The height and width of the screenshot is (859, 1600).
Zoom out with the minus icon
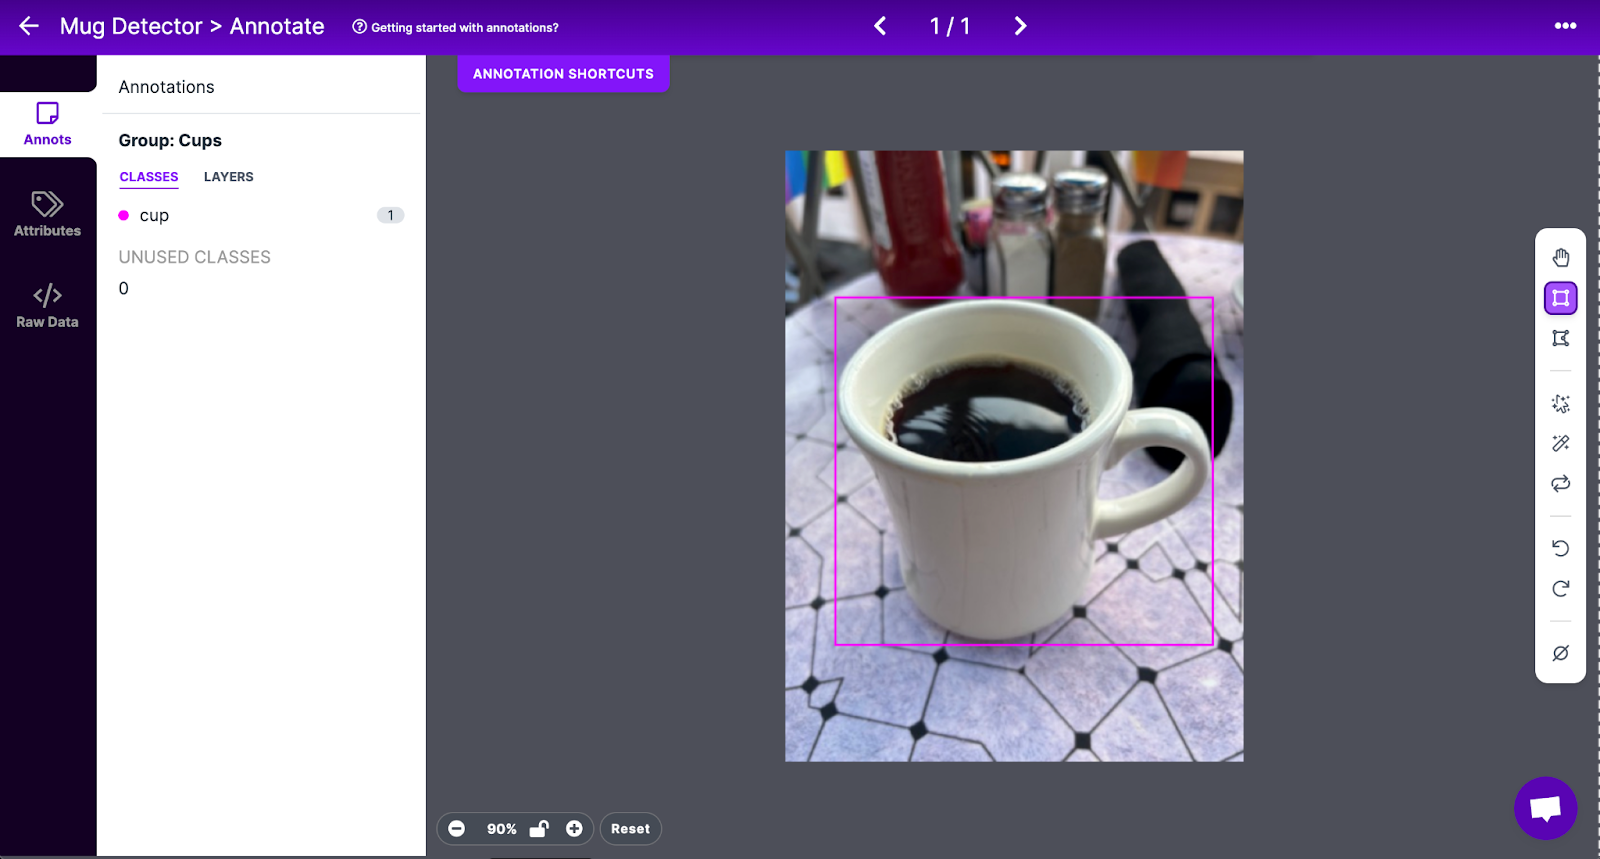(457, 829)
